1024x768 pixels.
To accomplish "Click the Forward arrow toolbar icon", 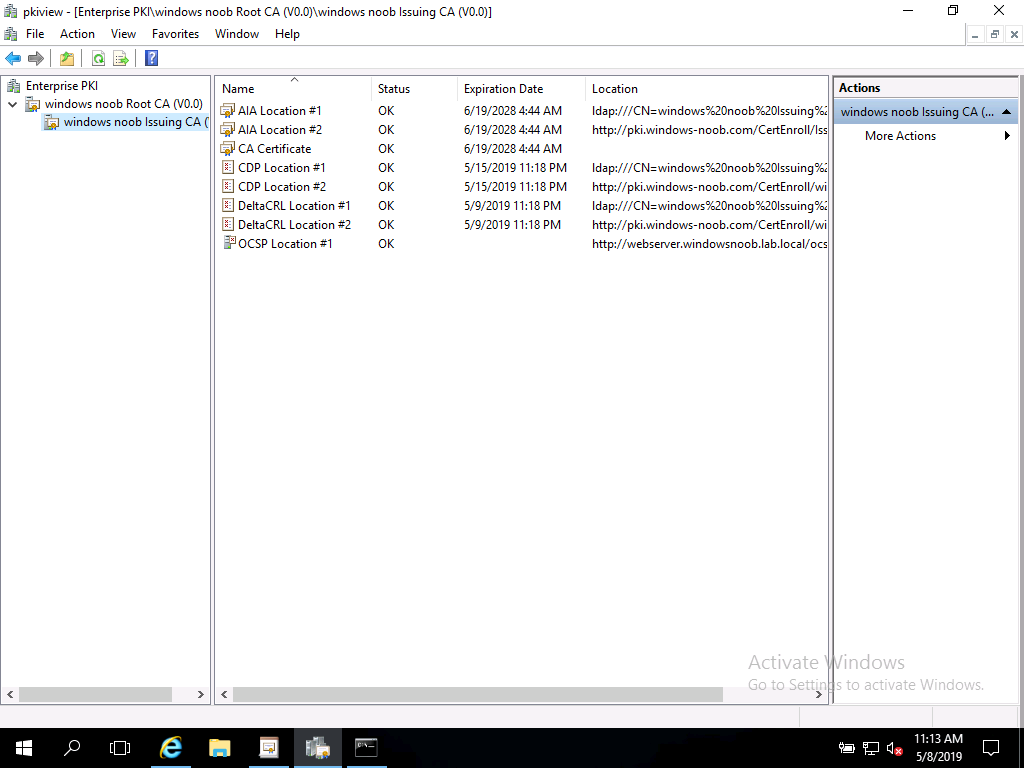I will pos(36,59).
